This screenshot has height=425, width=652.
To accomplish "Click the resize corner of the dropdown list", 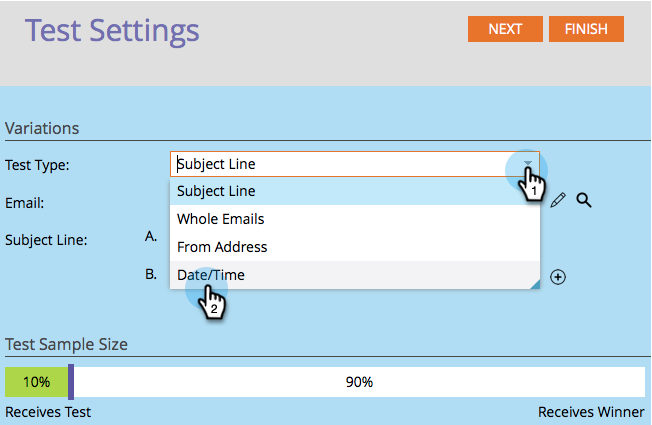I will 535,285.
